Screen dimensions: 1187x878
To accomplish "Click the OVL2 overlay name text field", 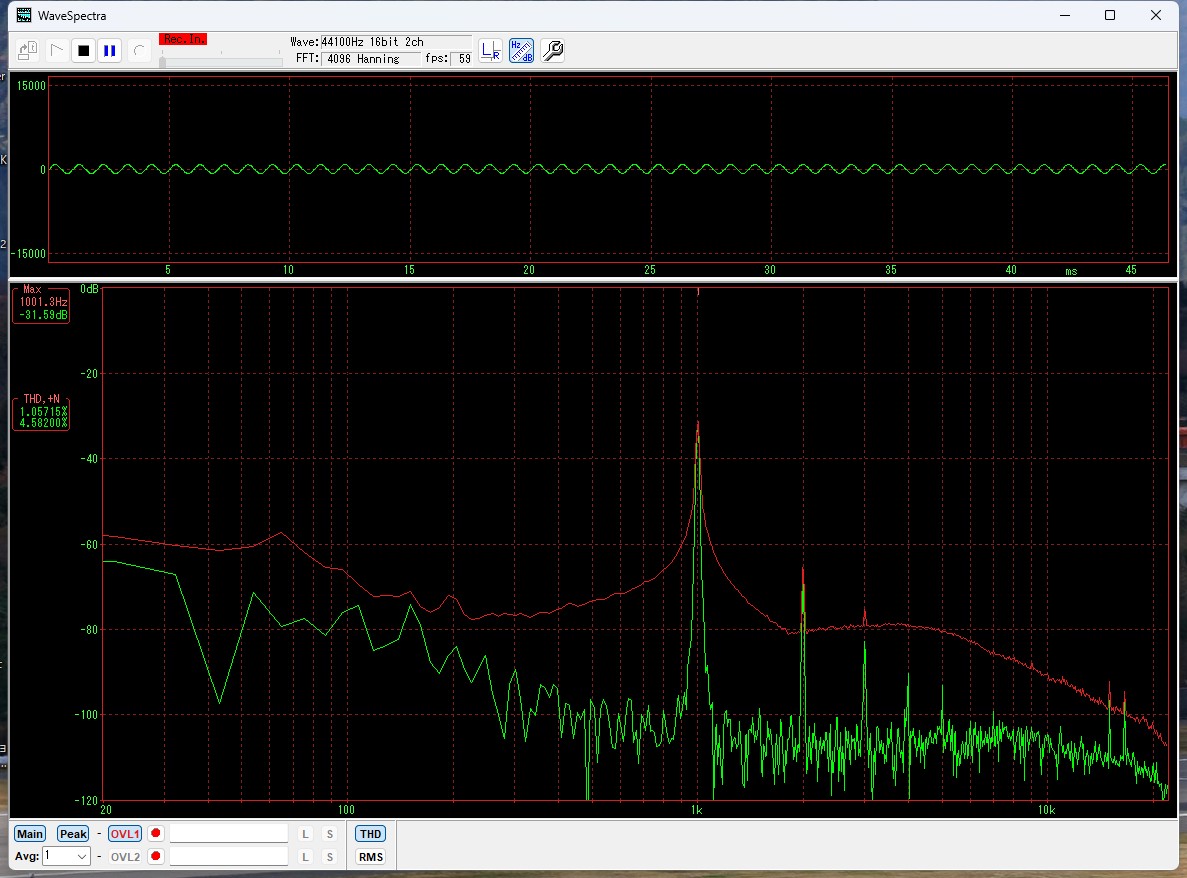I will 229,857.
